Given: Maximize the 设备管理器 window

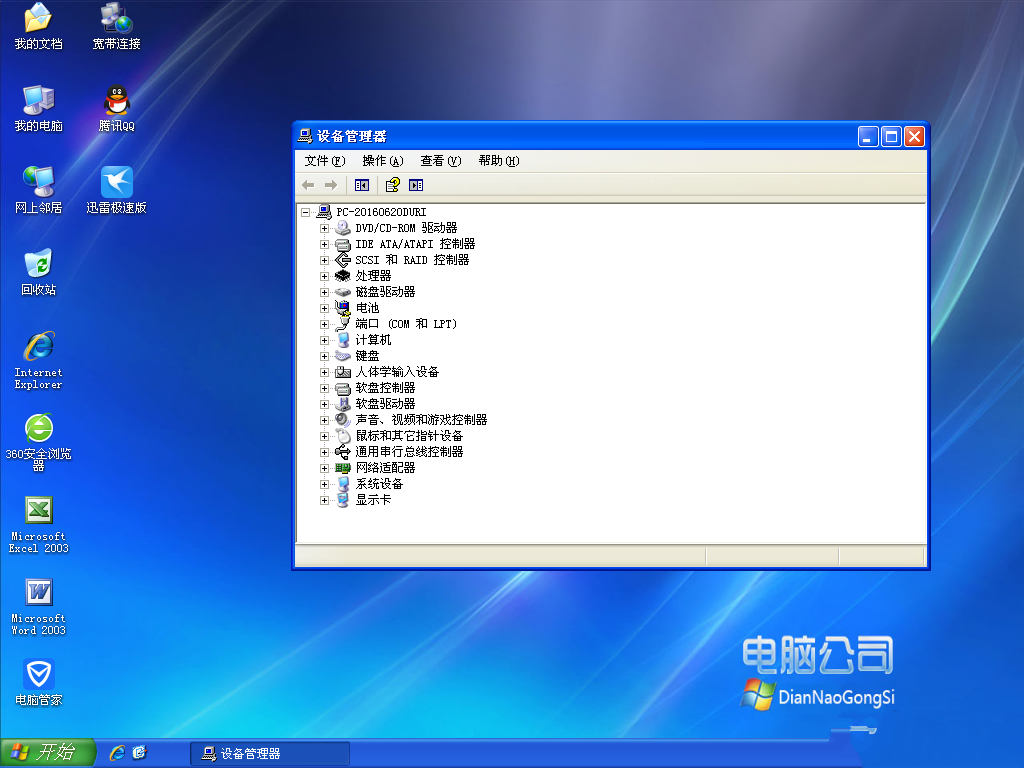Looking at the screenshot, I should point(891,136).
